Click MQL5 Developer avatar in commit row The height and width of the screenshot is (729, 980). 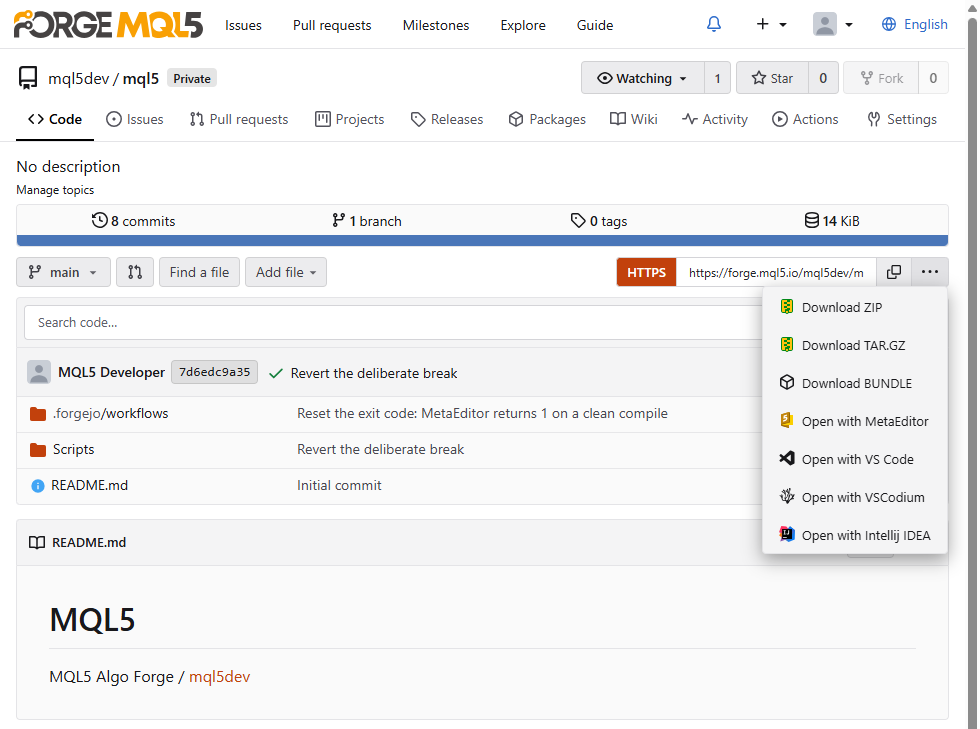39,372
